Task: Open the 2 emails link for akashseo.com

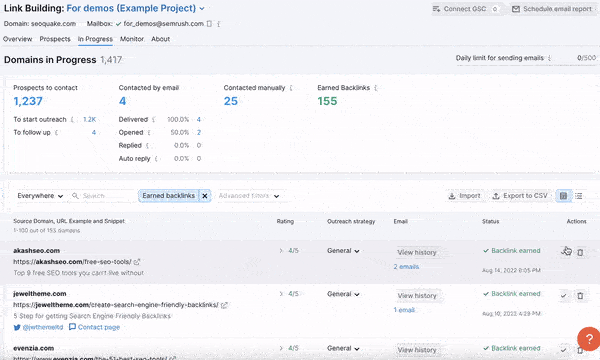Action: [x=406, y=267]
